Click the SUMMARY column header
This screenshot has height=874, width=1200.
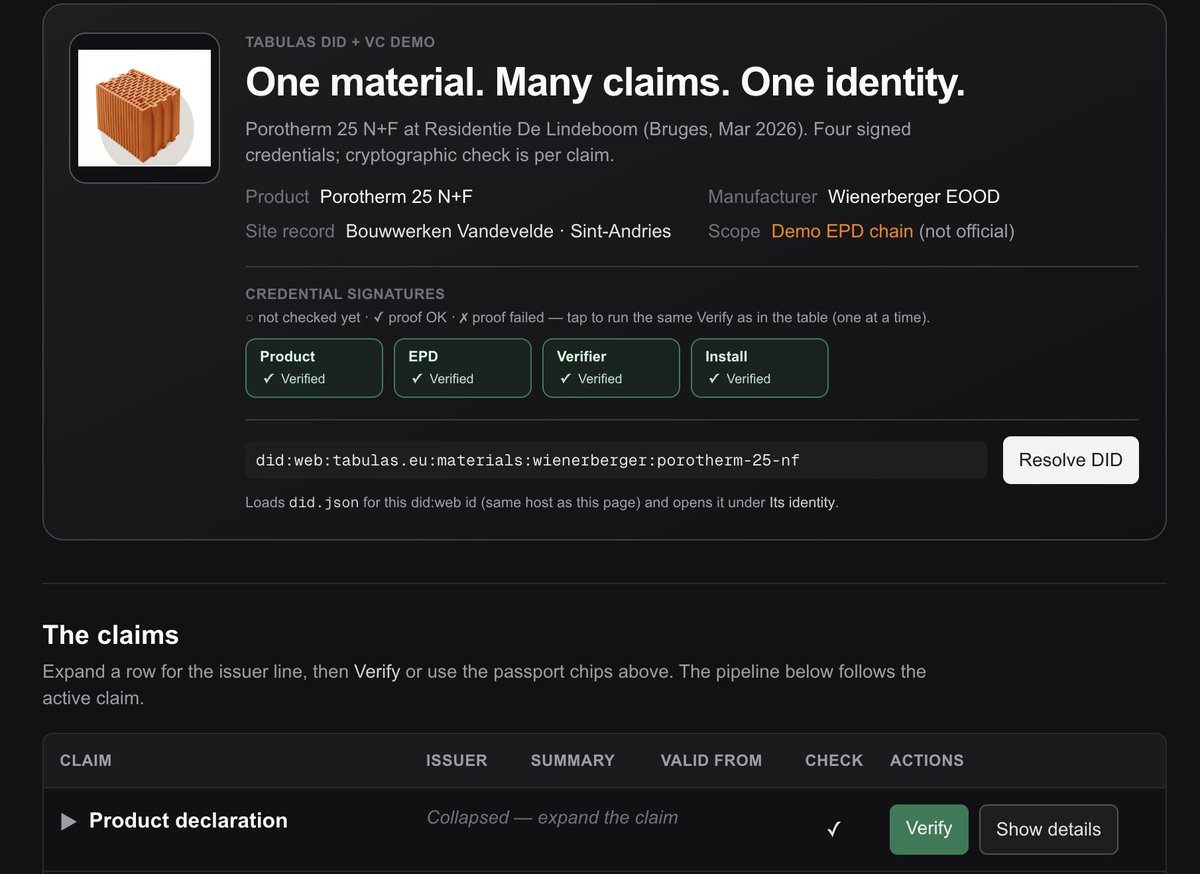(573, 760)
